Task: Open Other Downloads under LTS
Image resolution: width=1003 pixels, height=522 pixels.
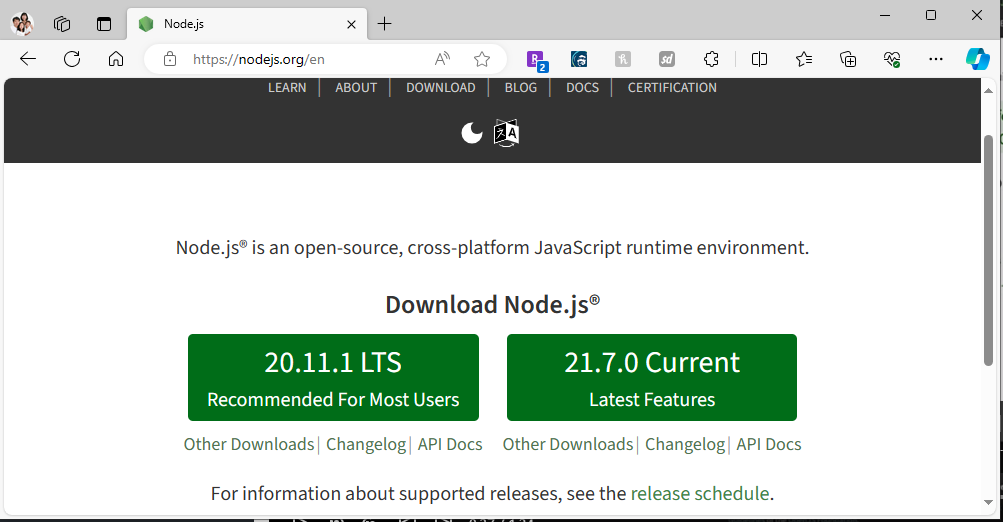Action: (249, 444)
